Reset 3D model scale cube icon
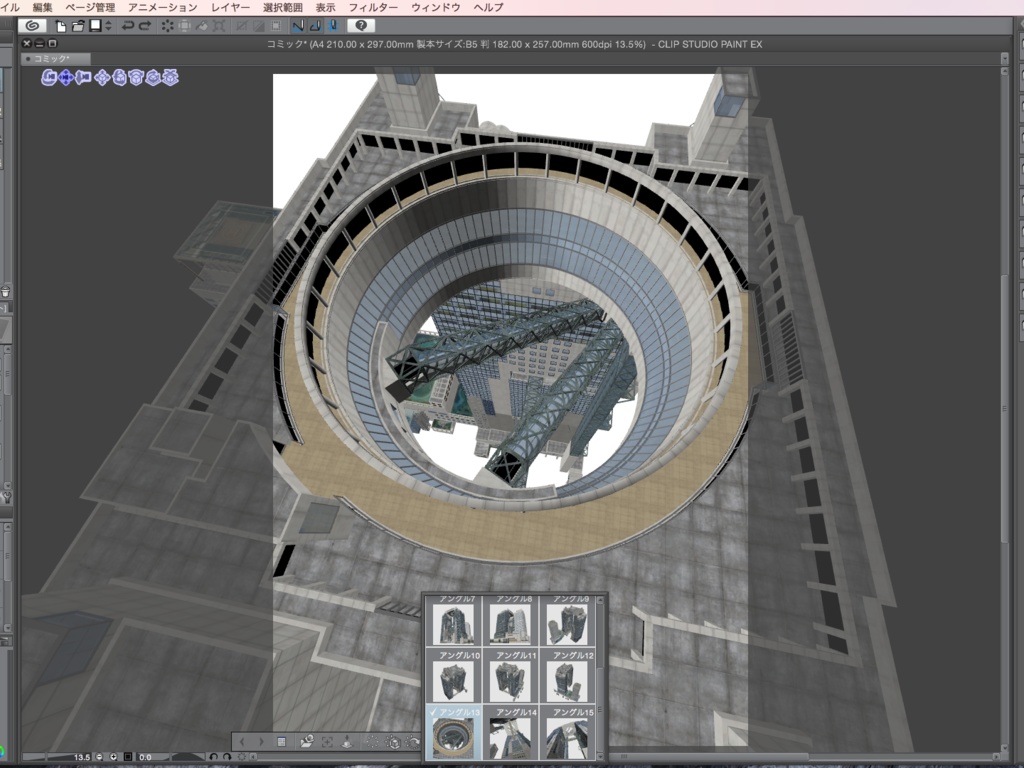 click(392, 742)
